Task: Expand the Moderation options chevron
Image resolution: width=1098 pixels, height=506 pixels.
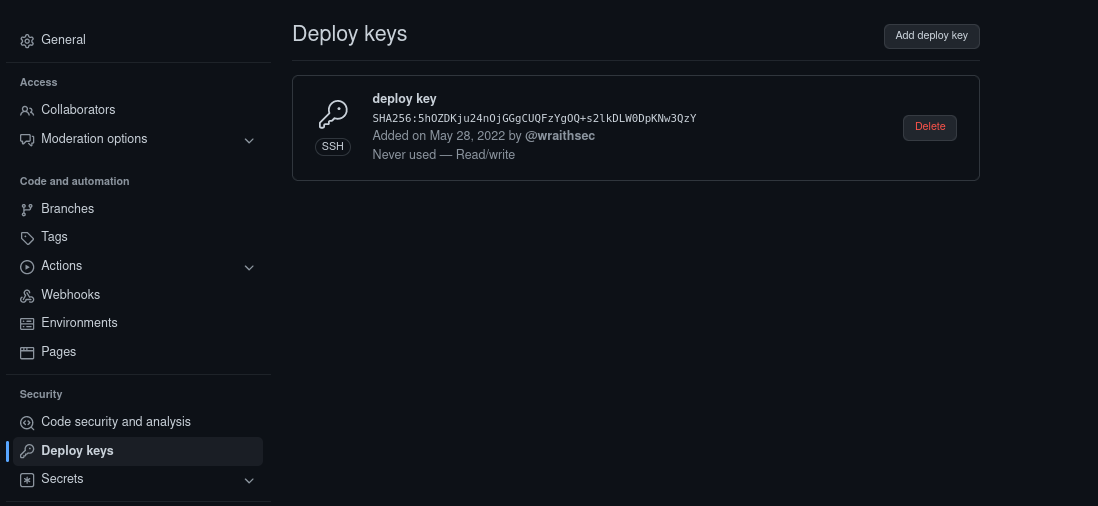Action: [x=249, y=140]
